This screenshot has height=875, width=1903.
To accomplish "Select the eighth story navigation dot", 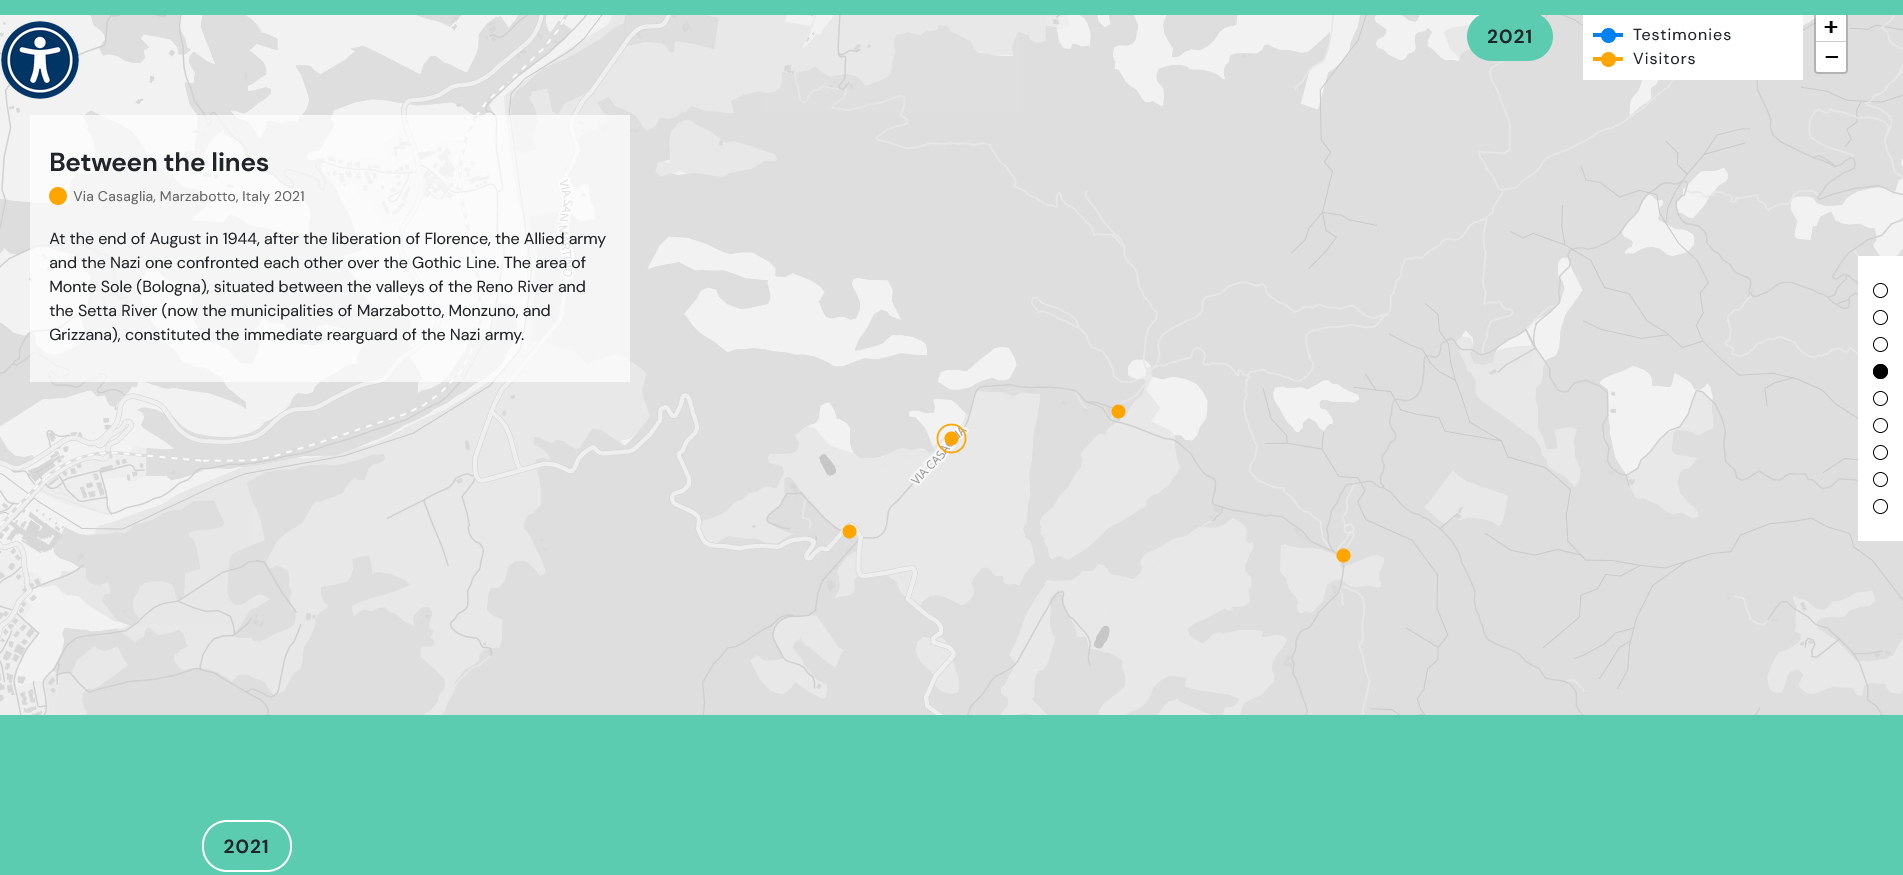I will coord(1880,479).
